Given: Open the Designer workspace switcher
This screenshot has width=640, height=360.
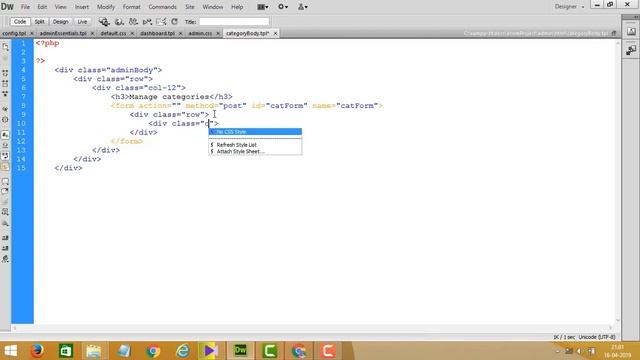Looking at the screenshot, I should (x=569, y=7).
